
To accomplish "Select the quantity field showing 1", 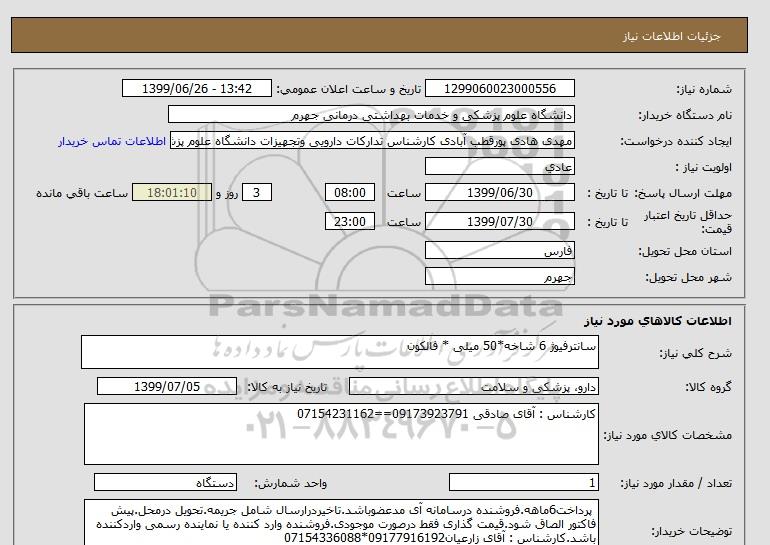I will (523, 483).
